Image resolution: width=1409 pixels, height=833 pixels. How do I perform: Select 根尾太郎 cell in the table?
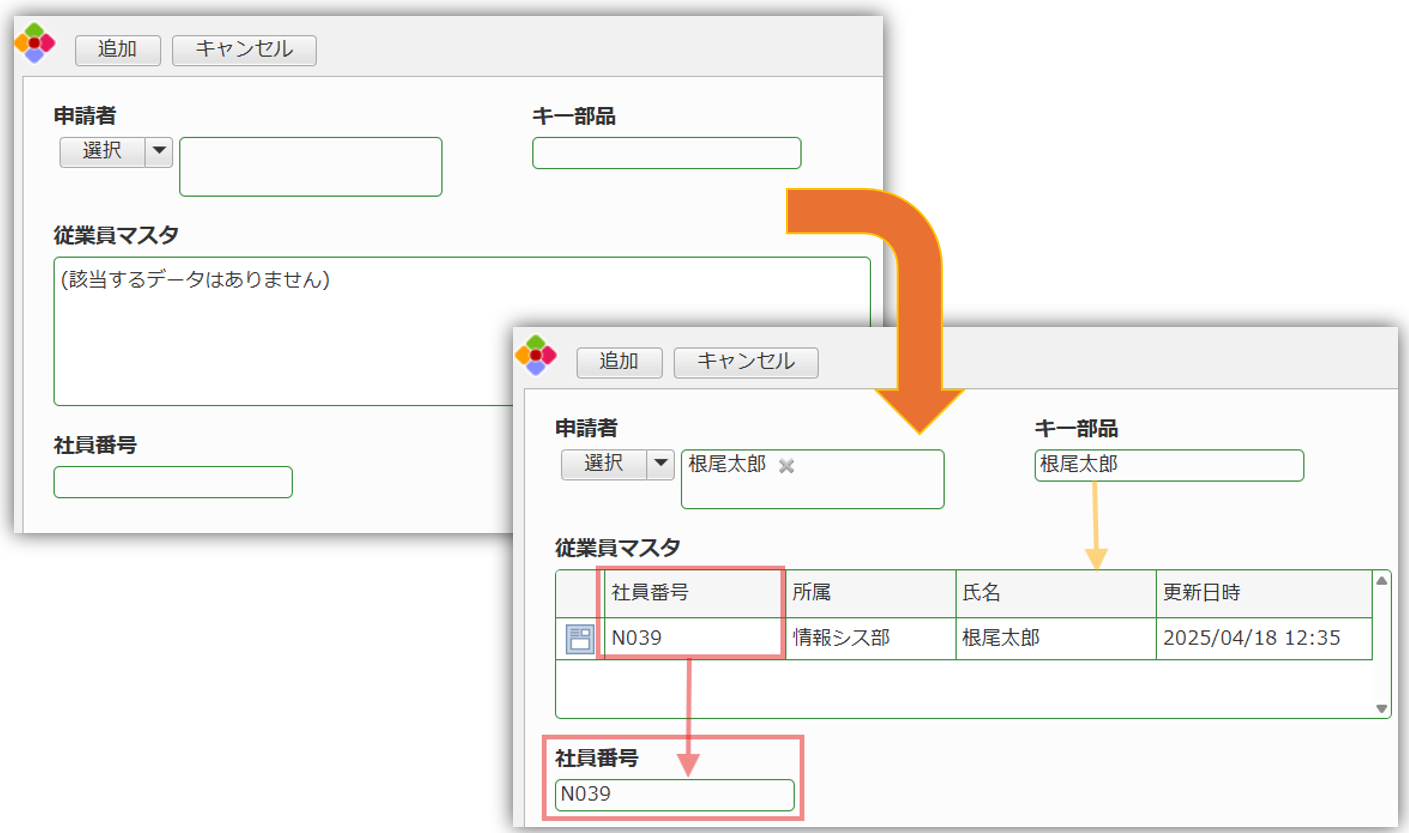click(x=1056, y=639)
